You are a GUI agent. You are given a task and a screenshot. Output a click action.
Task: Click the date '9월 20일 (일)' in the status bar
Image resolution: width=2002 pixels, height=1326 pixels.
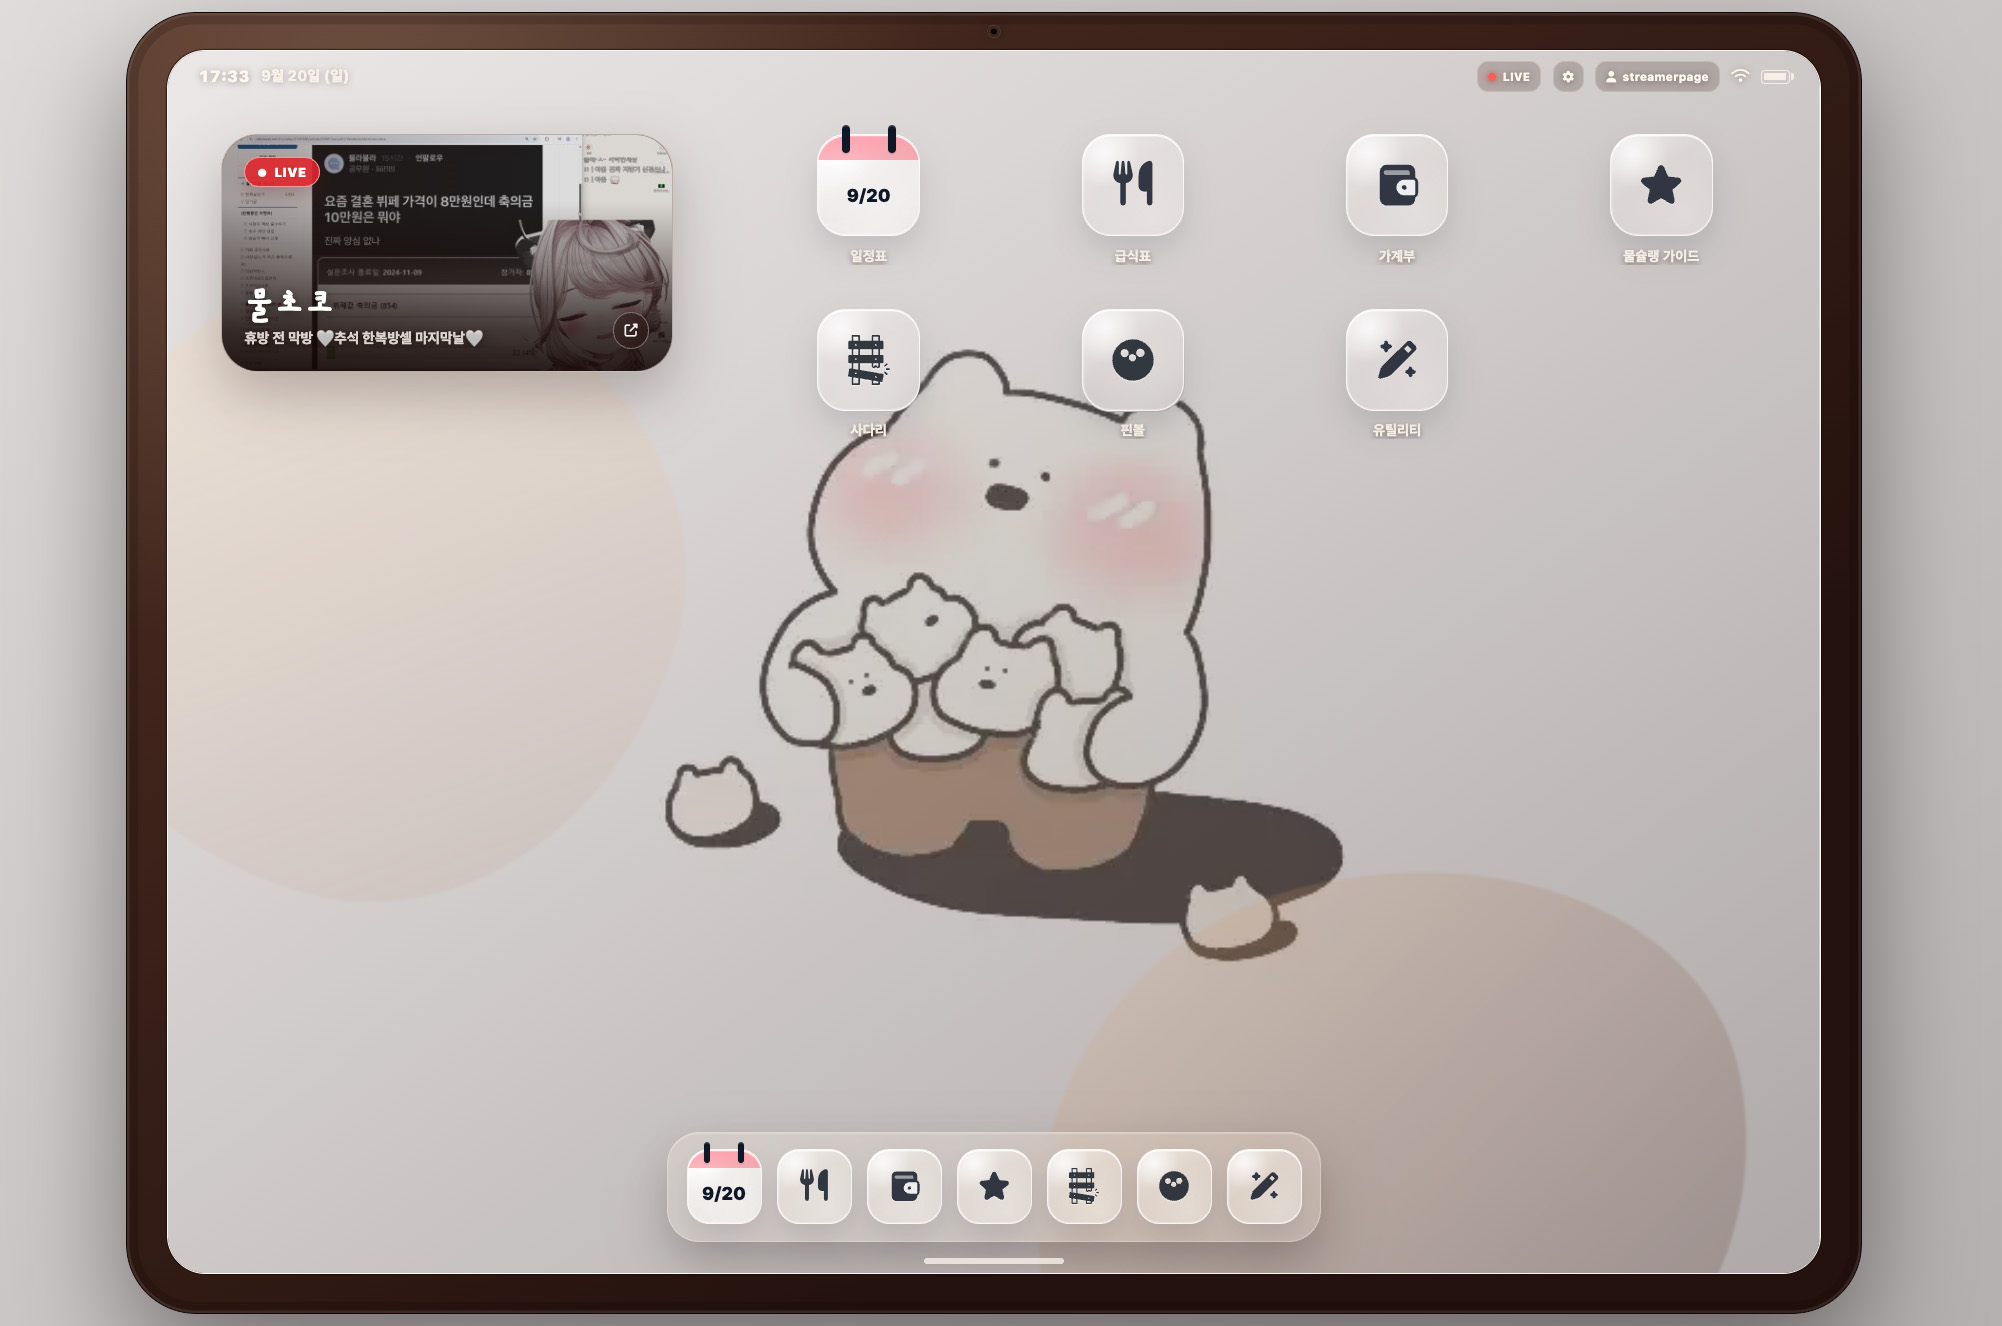coord(305,76)
